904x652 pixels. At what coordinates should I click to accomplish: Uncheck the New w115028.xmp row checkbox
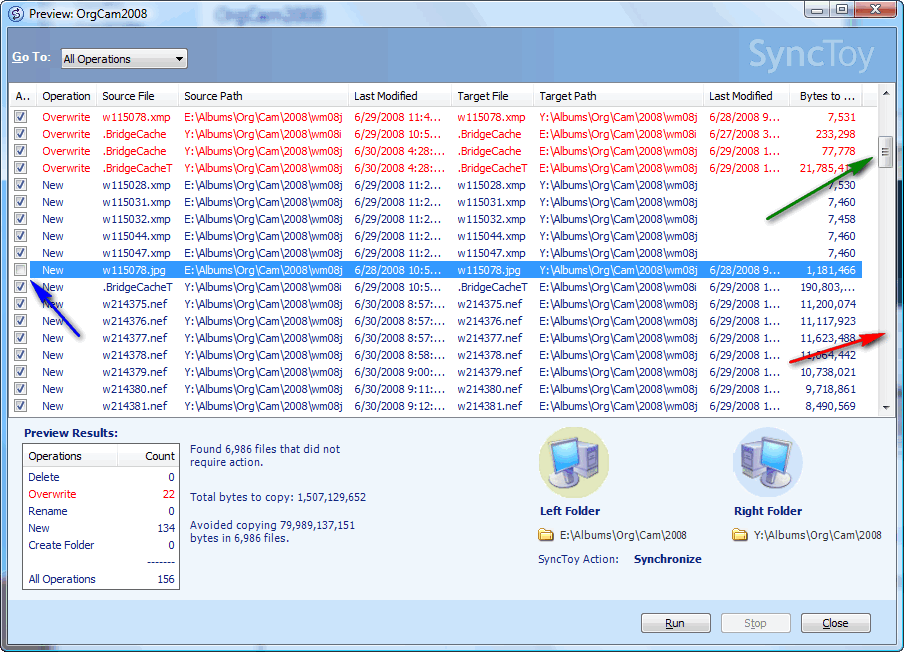[21, 185]
